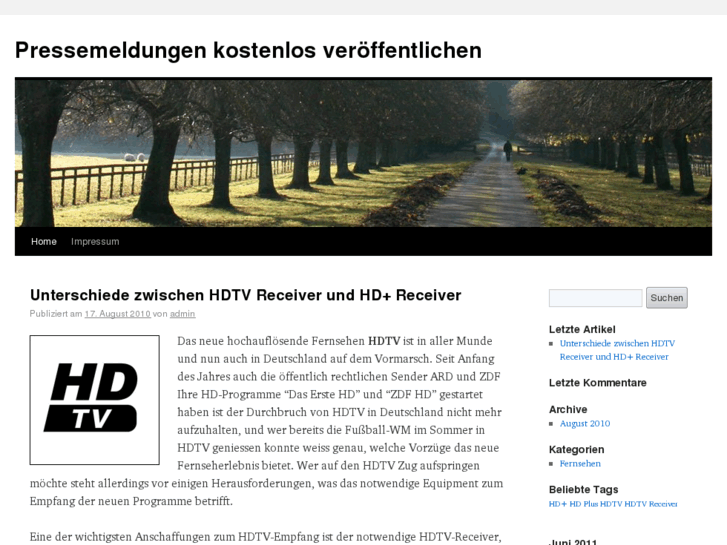
Task: Select the HDTV Receiver tag
Action: (x=651, y=504)
